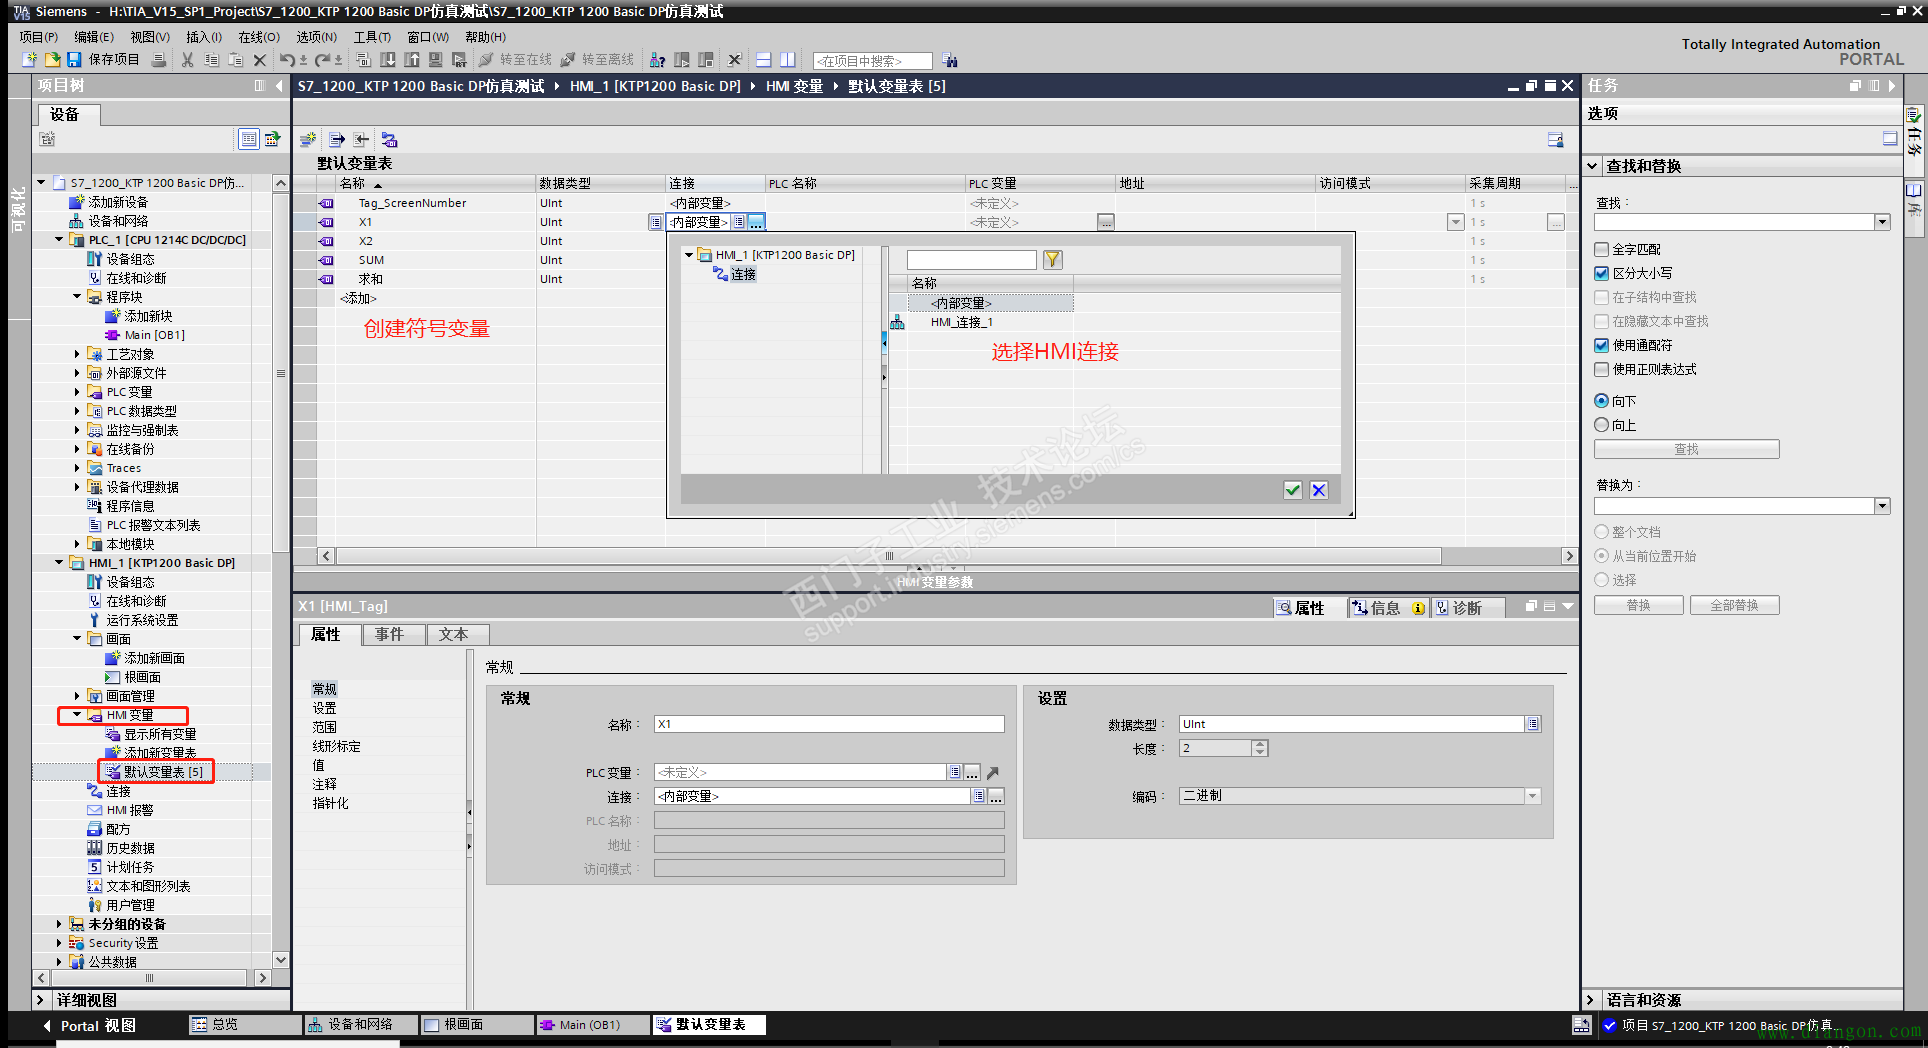This screenshot has height=1048, width=1928.
Task: Click the go-to PLC tag arrow icon
Action: pos(993,772)
